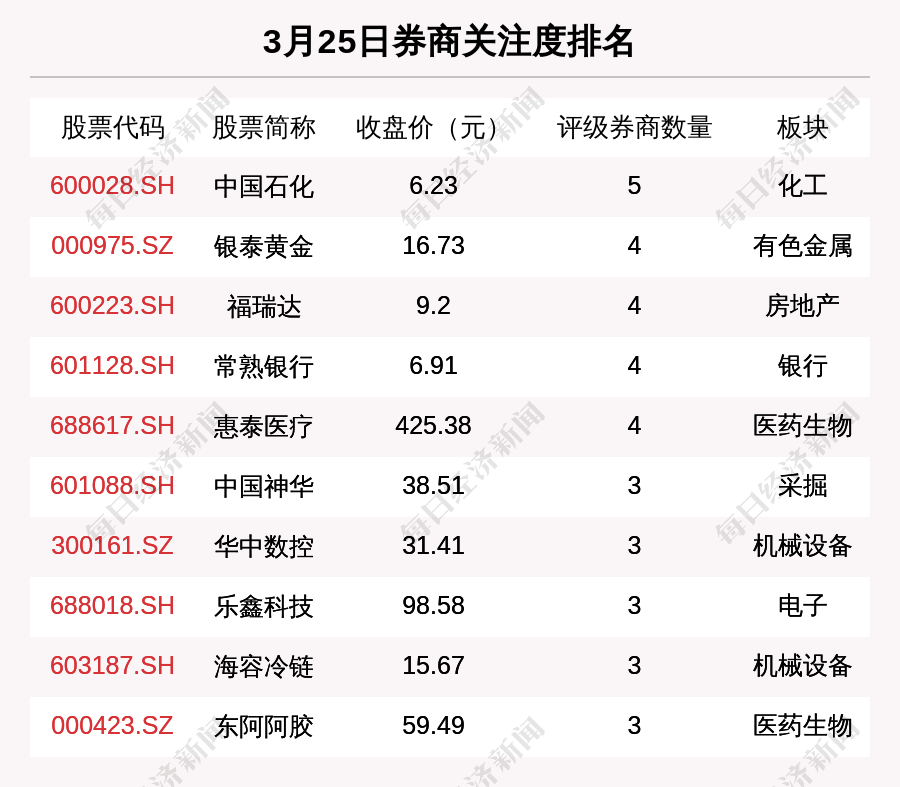Click broker count 3 for 中国神华
The width and height of the screenshot is (900, 787).
[634, 486]
